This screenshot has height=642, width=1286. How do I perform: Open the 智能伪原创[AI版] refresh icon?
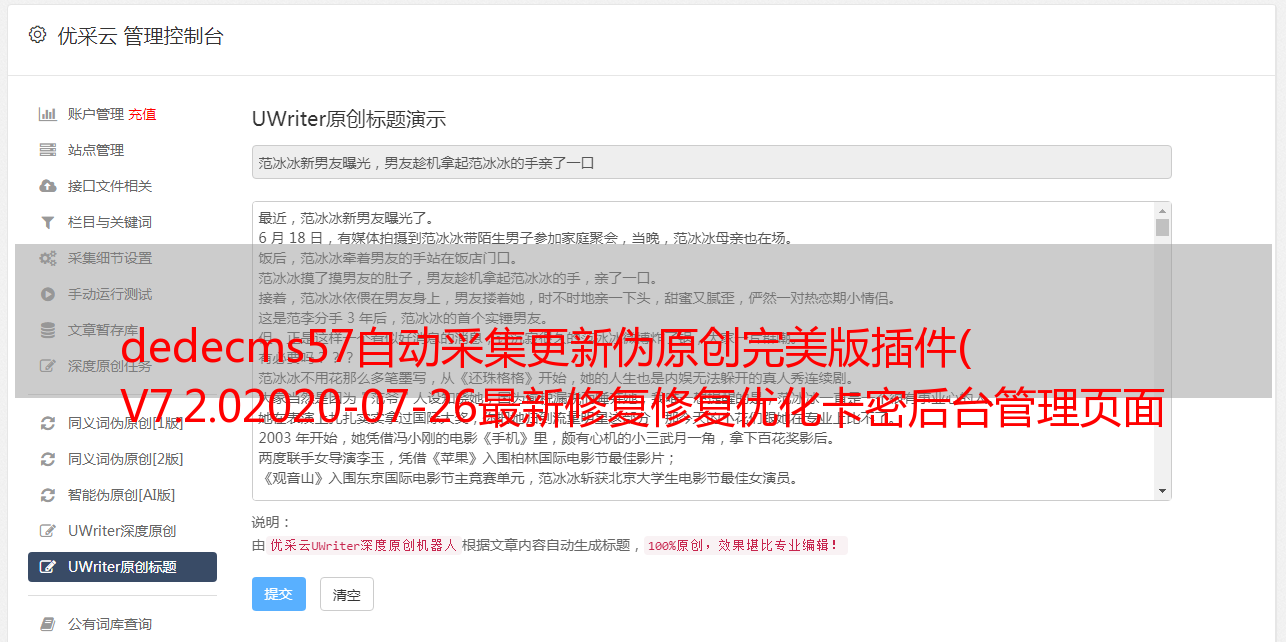pyautogui.click(x=47, y=495)
